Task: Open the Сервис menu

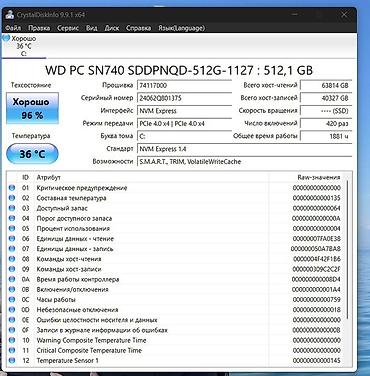Action: 68,28
